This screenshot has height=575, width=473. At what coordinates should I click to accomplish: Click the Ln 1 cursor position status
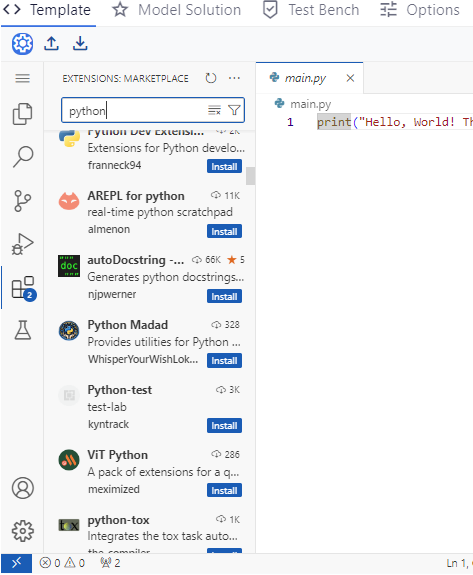459,563
